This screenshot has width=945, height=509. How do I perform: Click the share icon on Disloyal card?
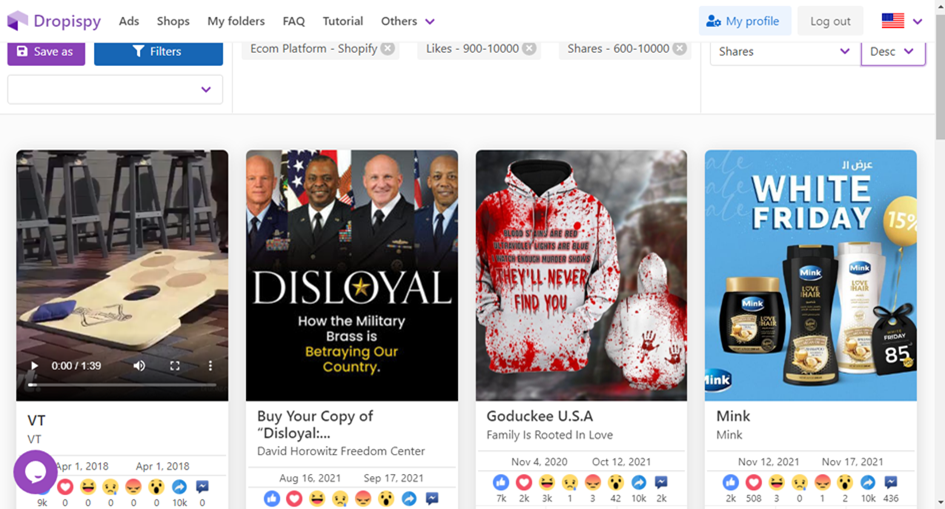click(x=409, y=499)
